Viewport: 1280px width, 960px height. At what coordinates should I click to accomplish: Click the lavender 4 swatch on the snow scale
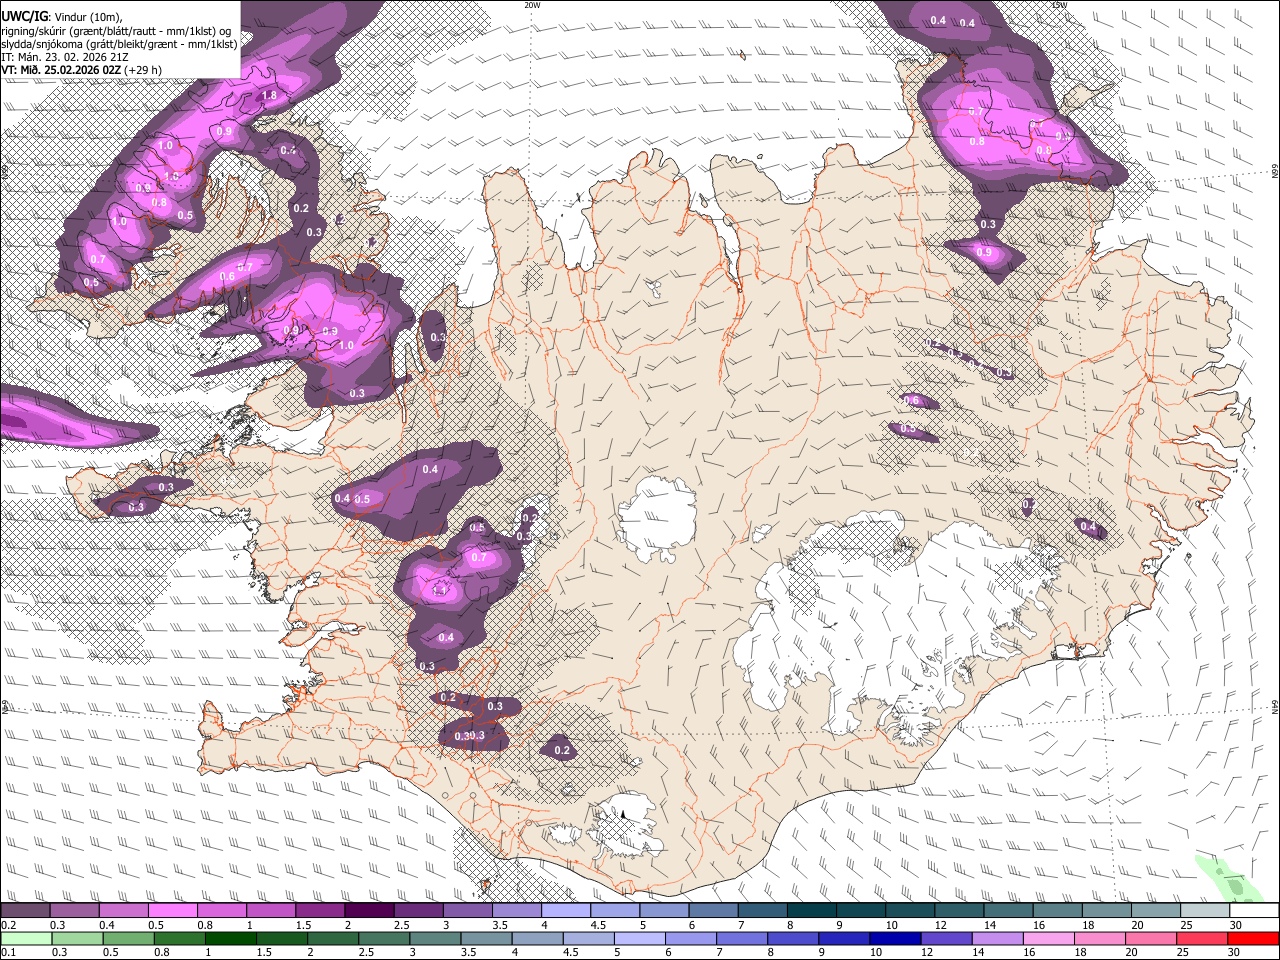(x=567, y=910)
